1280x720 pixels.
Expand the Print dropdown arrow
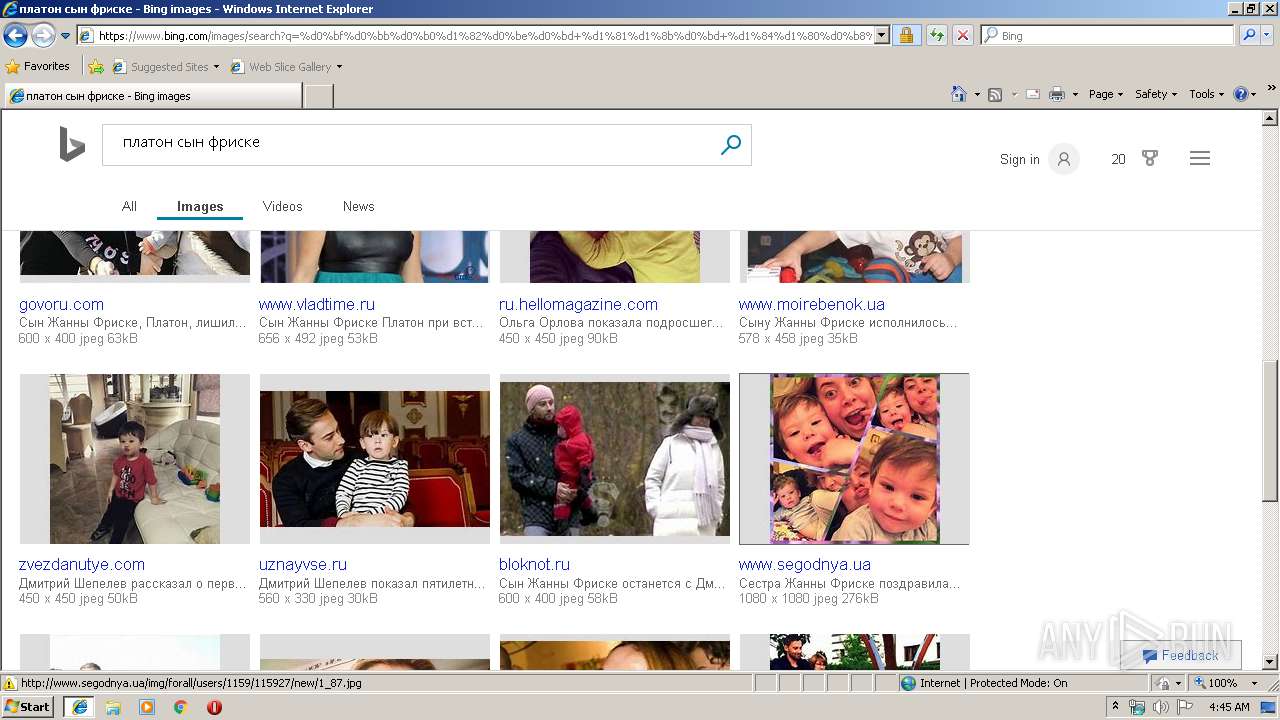[1075, 95]
